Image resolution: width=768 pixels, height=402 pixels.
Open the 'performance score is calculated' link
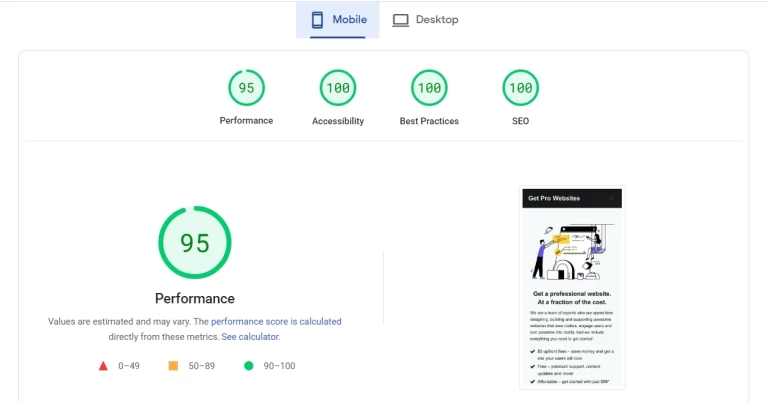tap(276, 322)
